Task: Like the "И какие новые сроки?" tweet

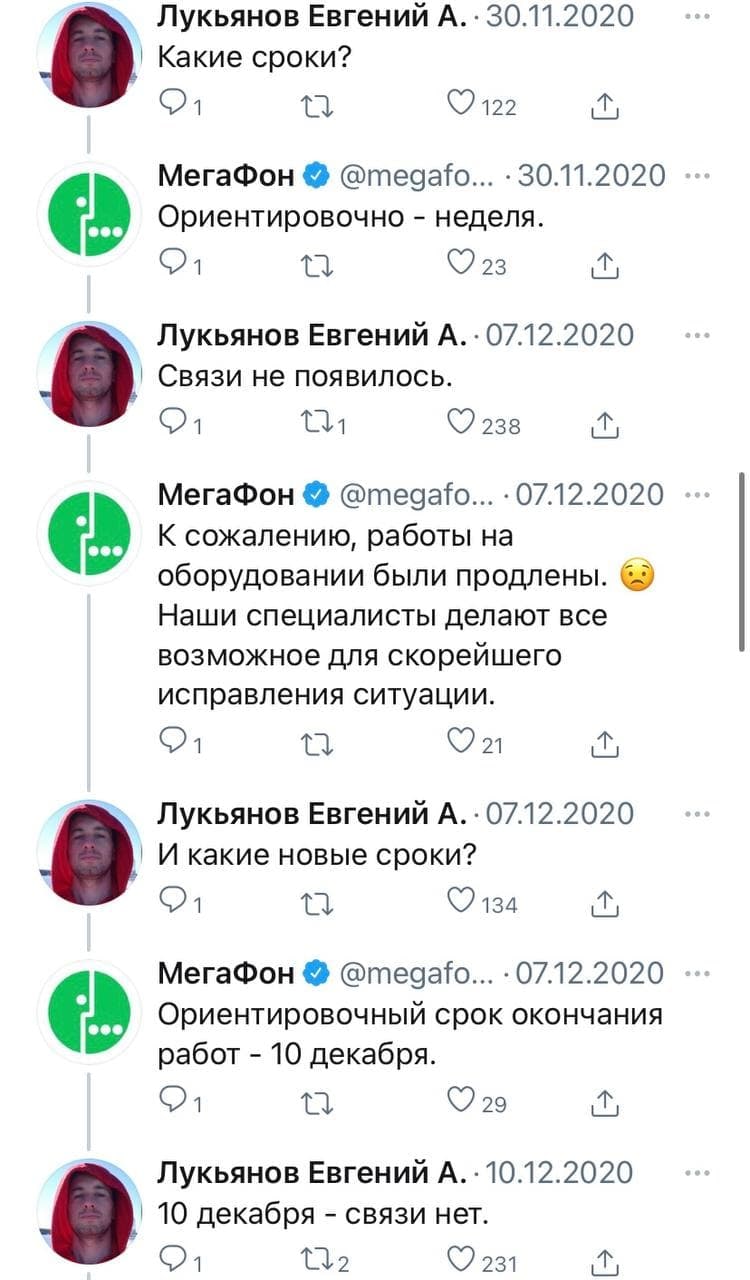Action: click(x=461, y=903)
